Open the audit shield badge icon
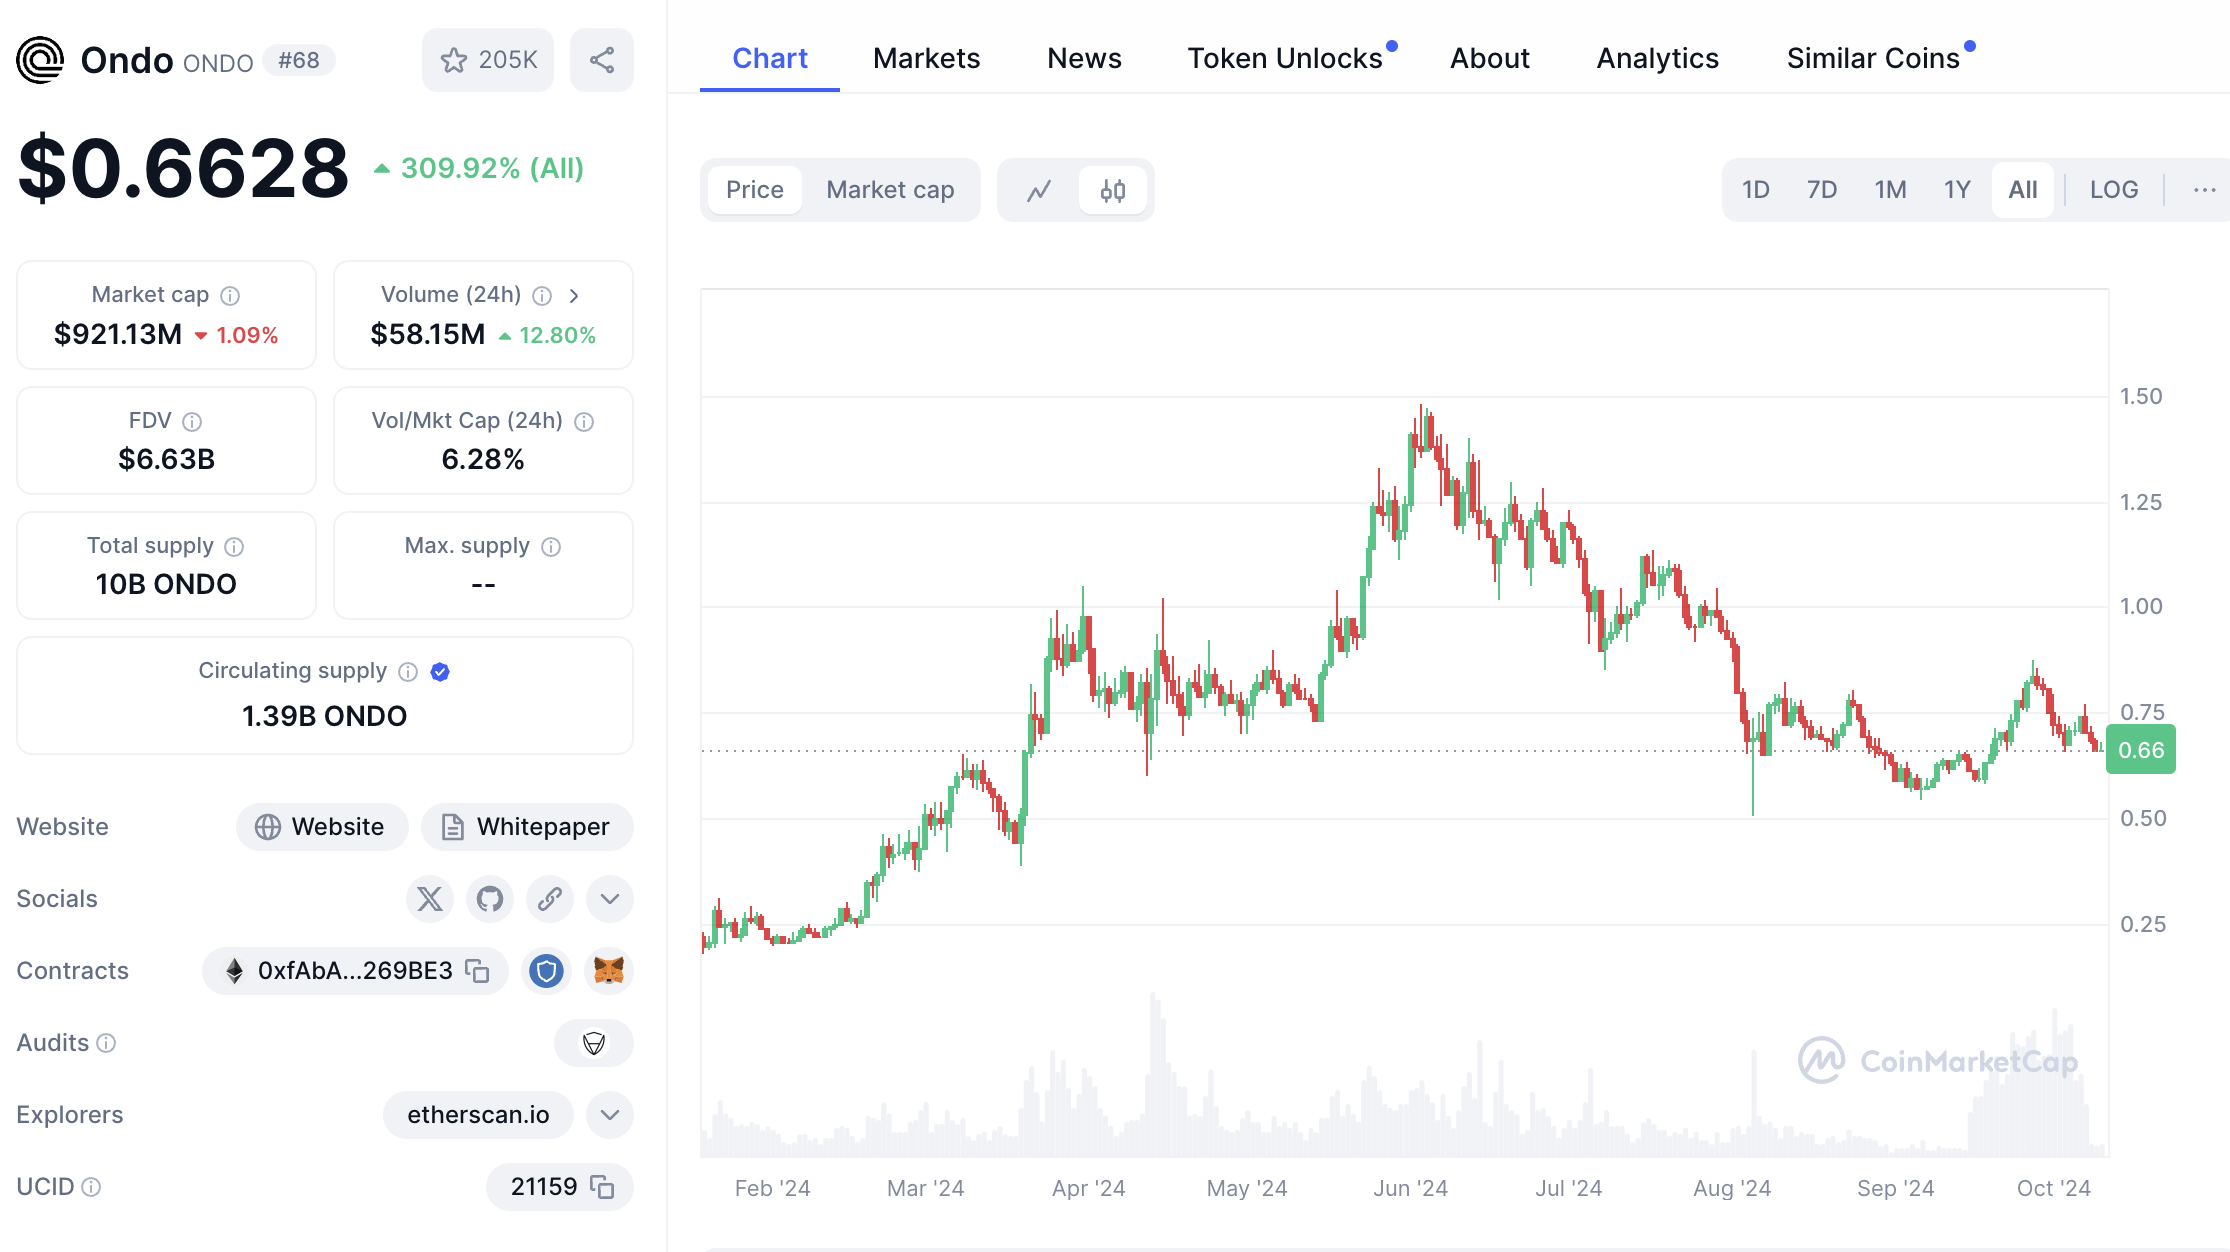The width and height of the screenshot is (2230, 1252). 594,1043
